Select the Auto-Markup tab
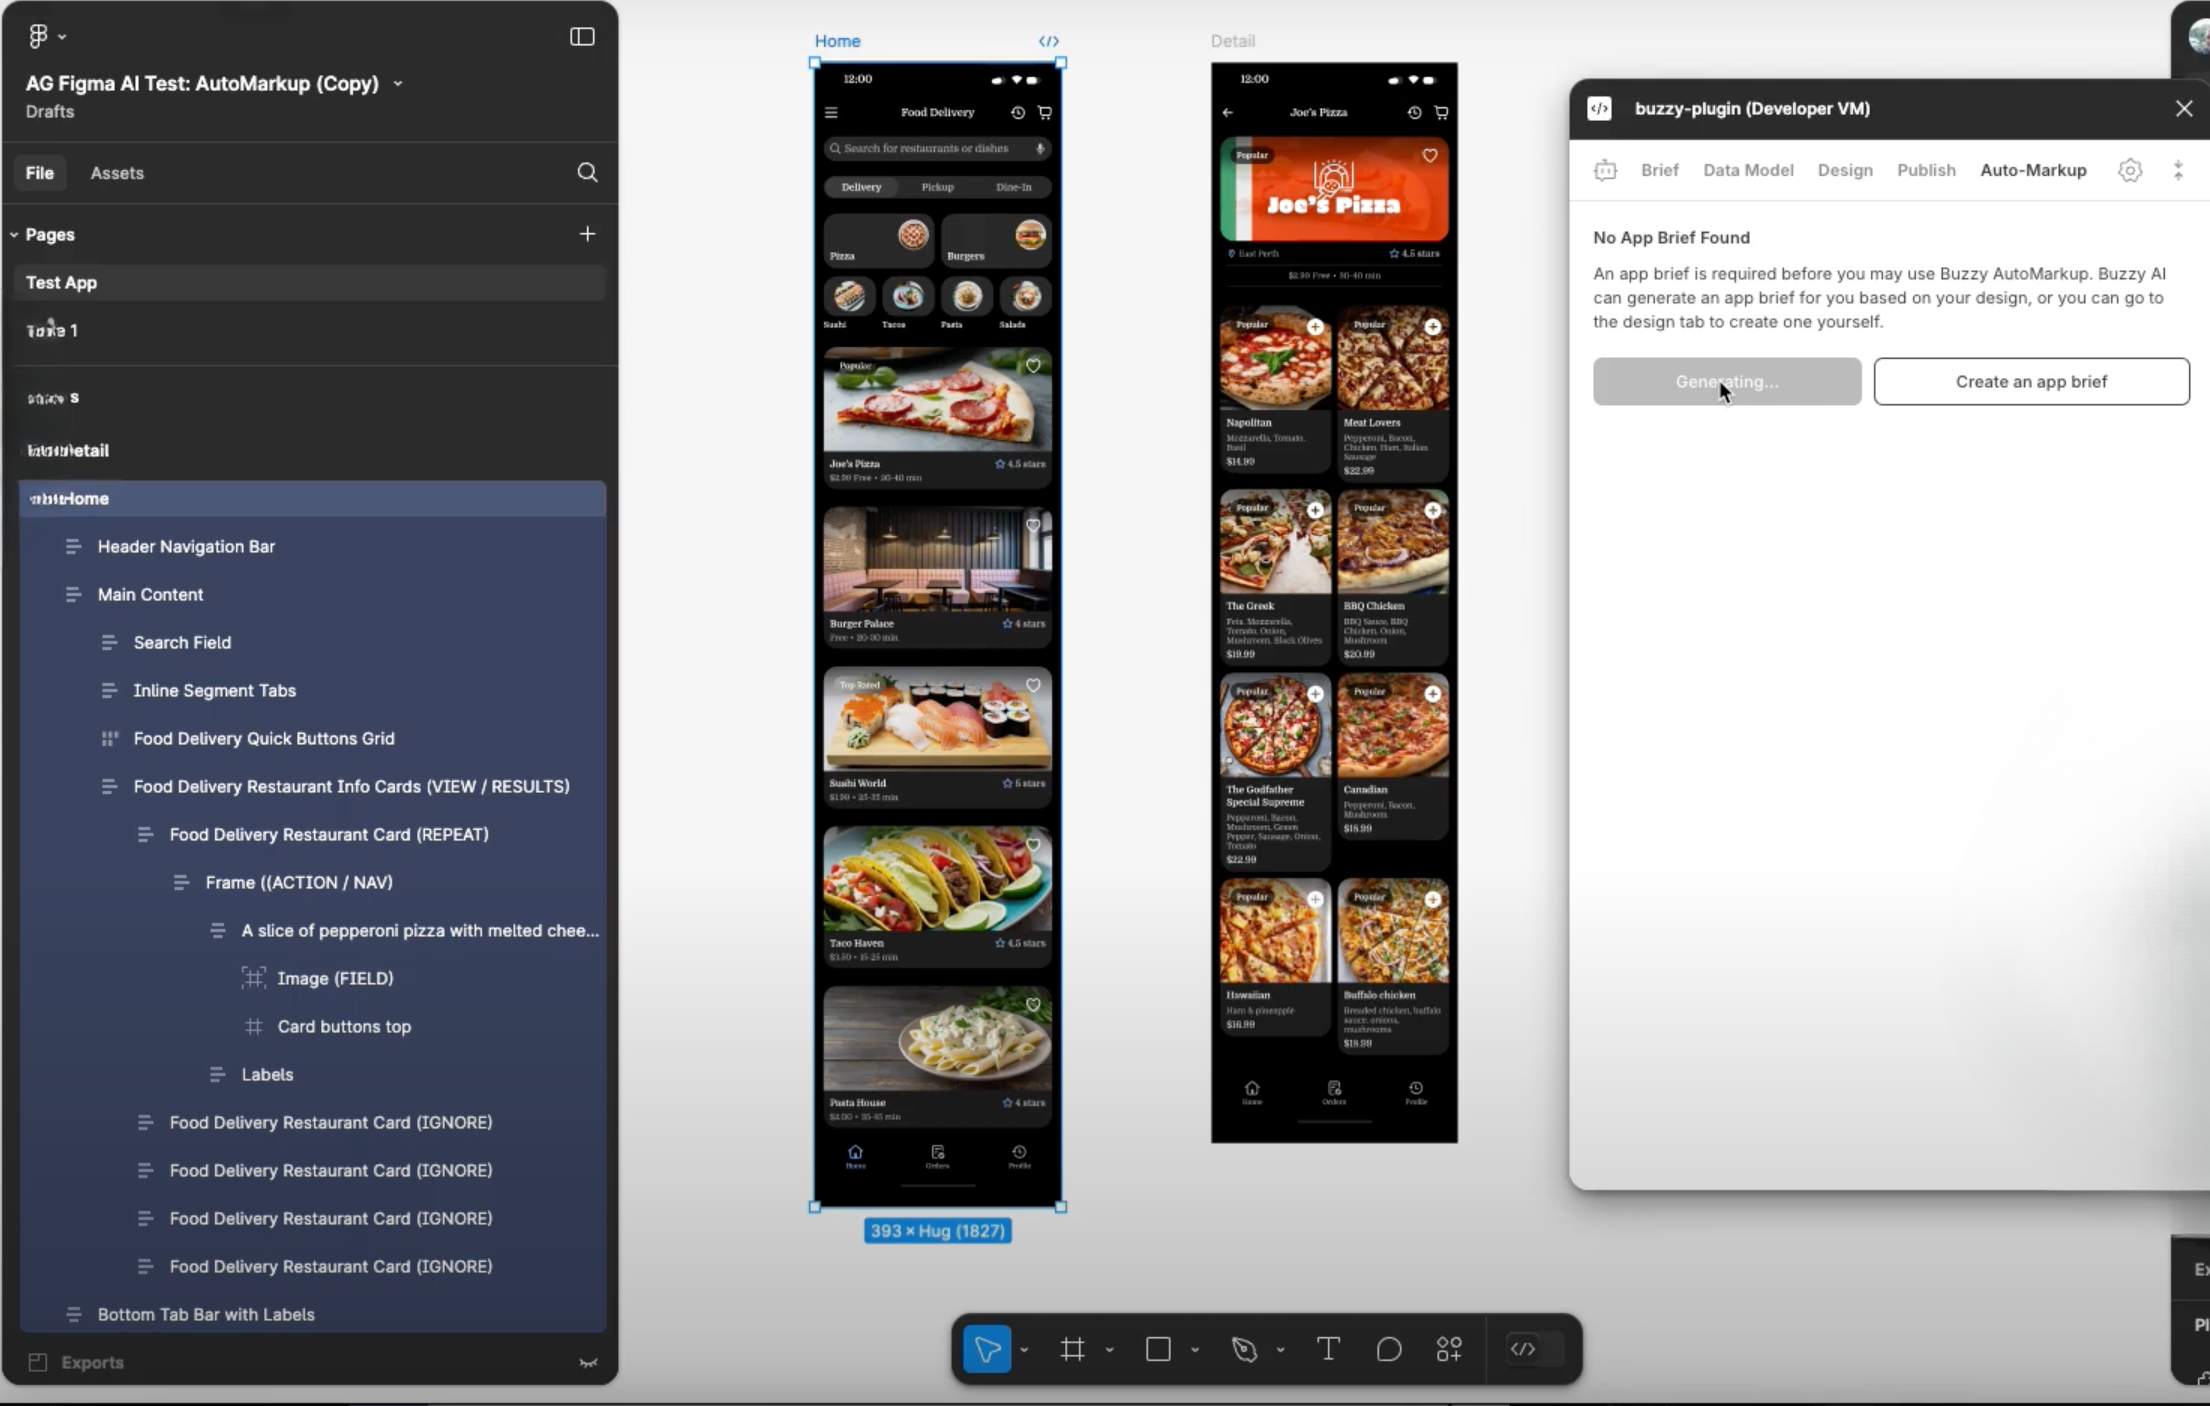Screen dimensions: 2210x1406 [2033, 170]
